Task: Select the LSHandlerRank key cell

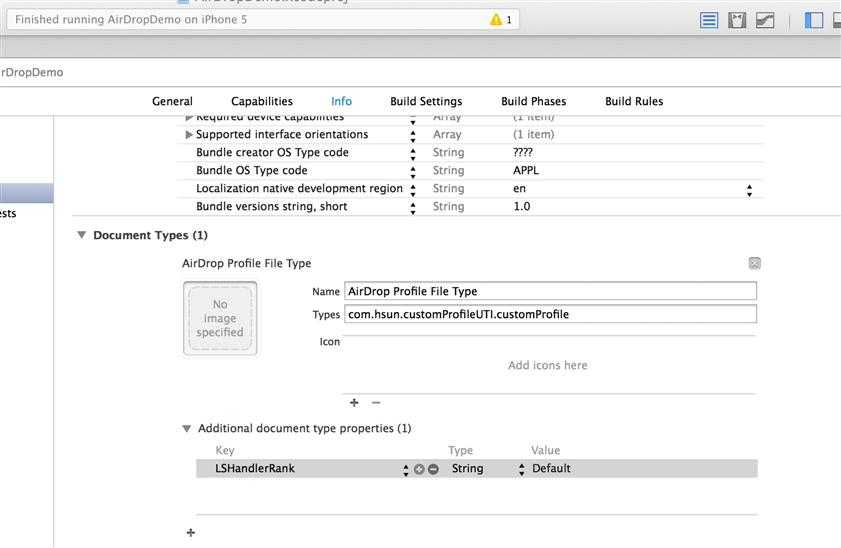Action: (255, 469)
